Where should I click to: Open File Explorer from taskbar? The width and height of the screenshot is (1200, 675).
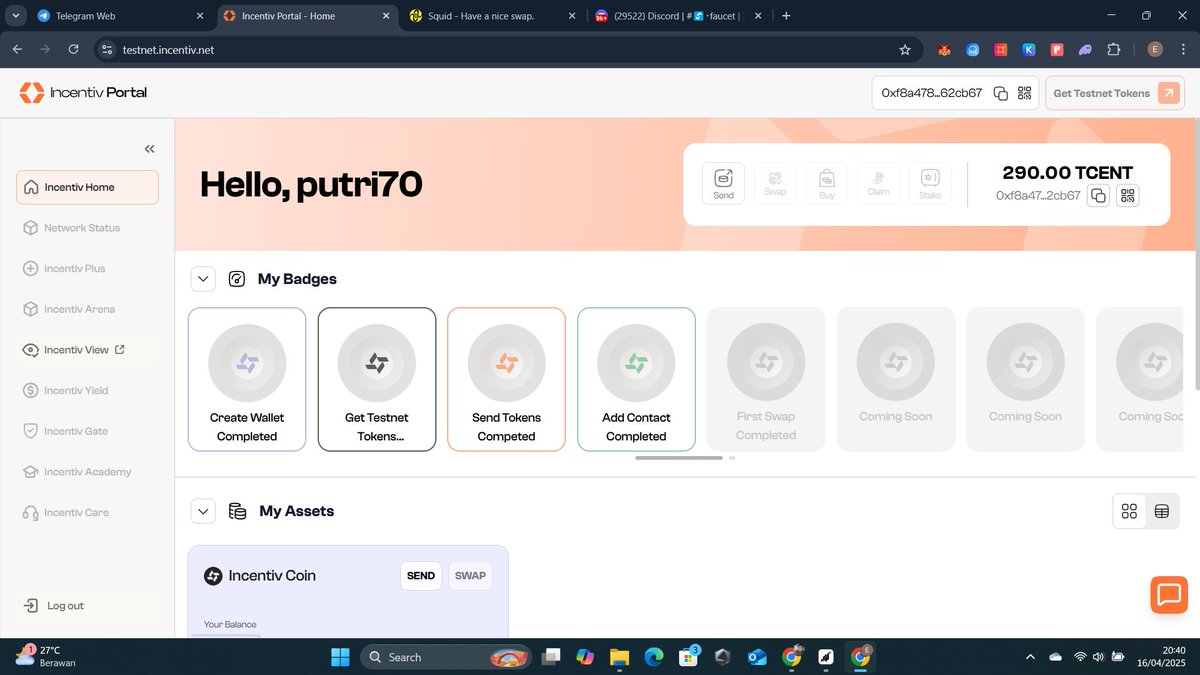619,657
